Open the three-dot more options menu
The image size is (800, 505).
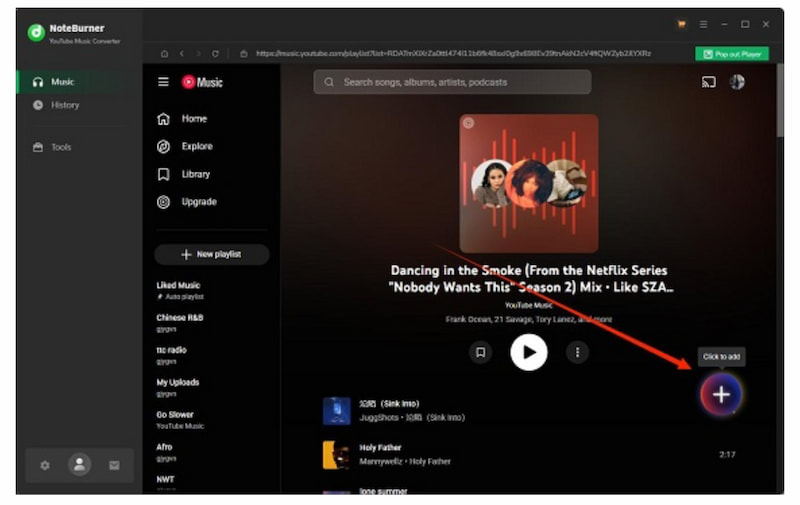pyautogui.click(x=577, y=352)
